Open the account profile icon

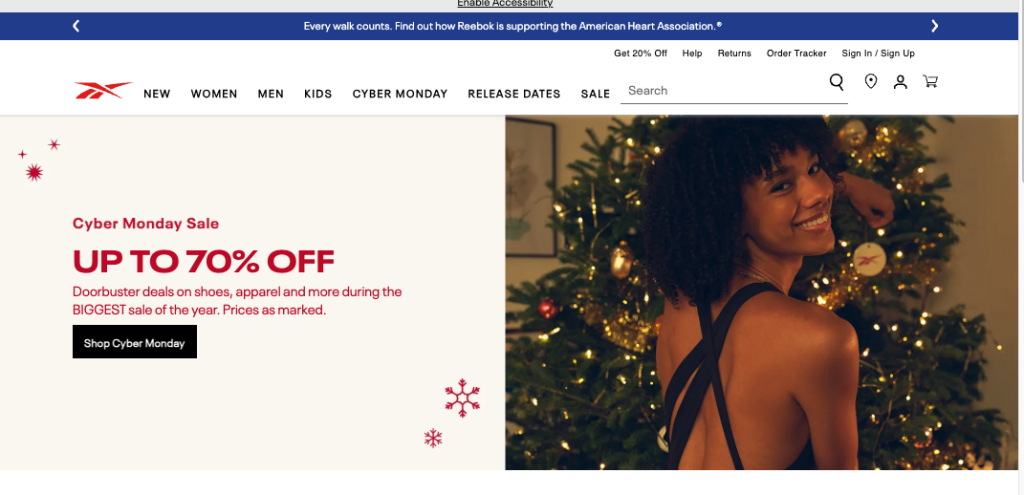pyautogui.click(x=901, y=82)
